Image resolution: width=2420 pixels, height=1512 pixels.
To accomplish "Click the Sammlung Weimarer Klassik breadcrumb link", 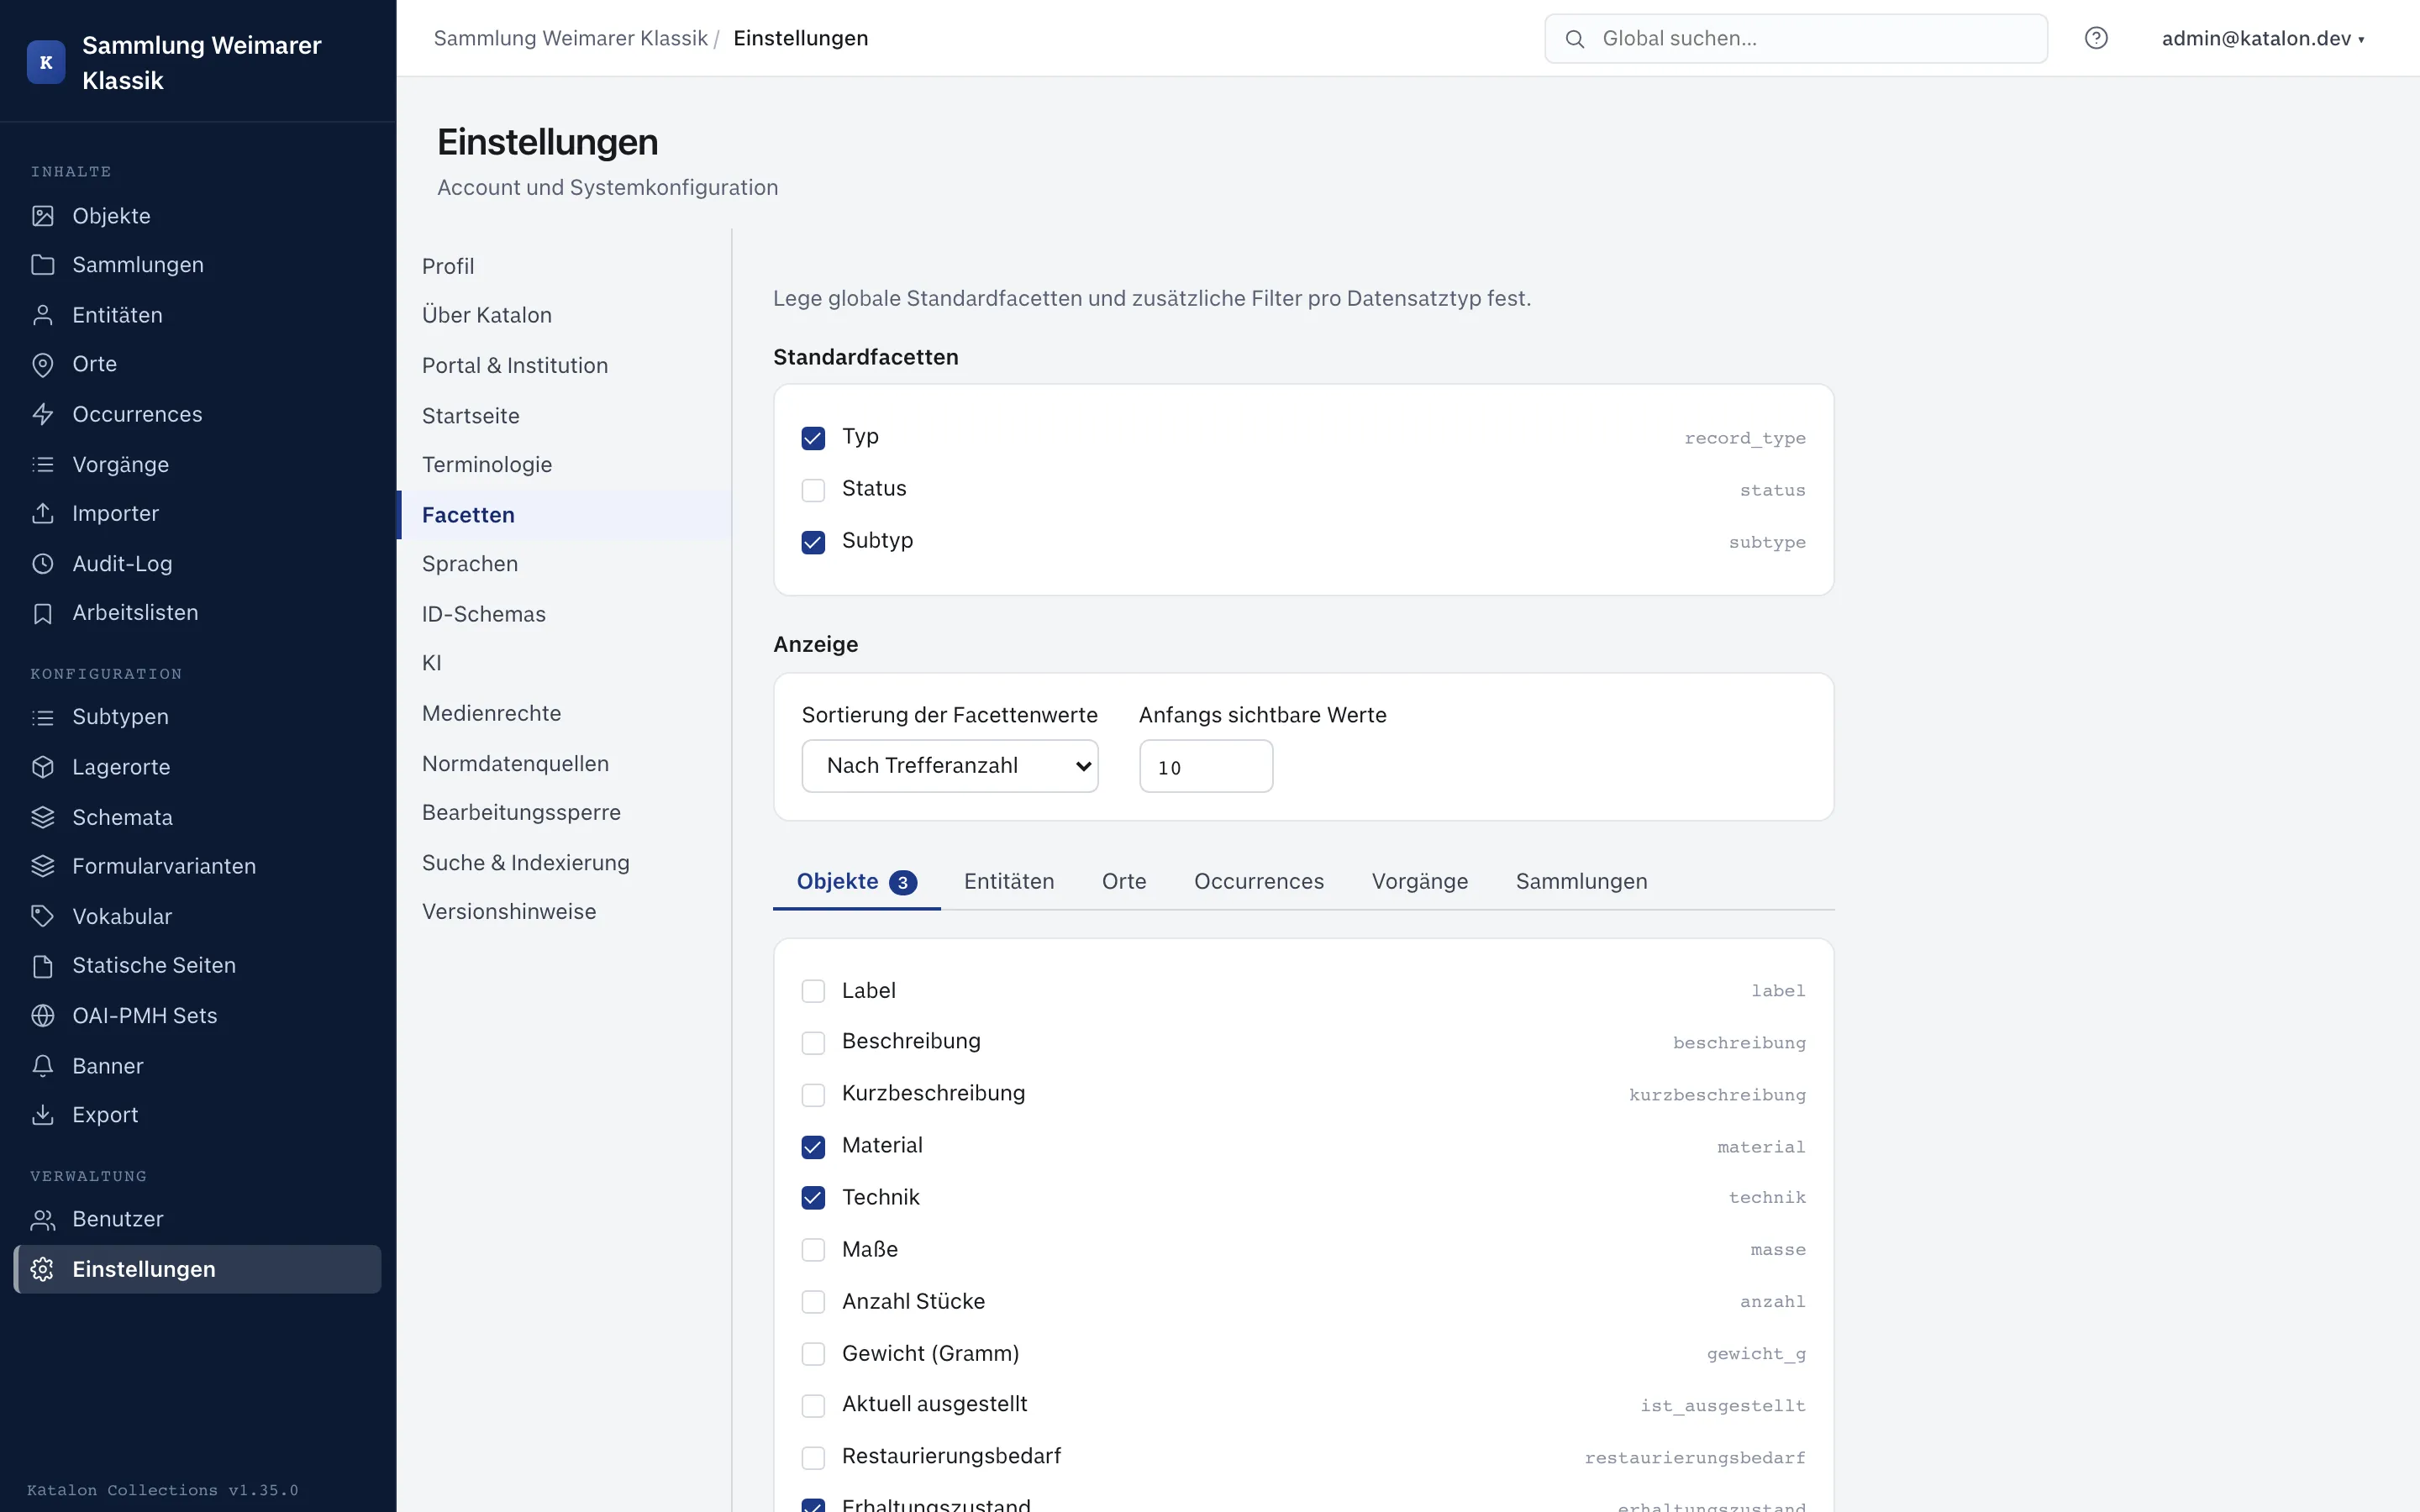I will coord(570,38).
